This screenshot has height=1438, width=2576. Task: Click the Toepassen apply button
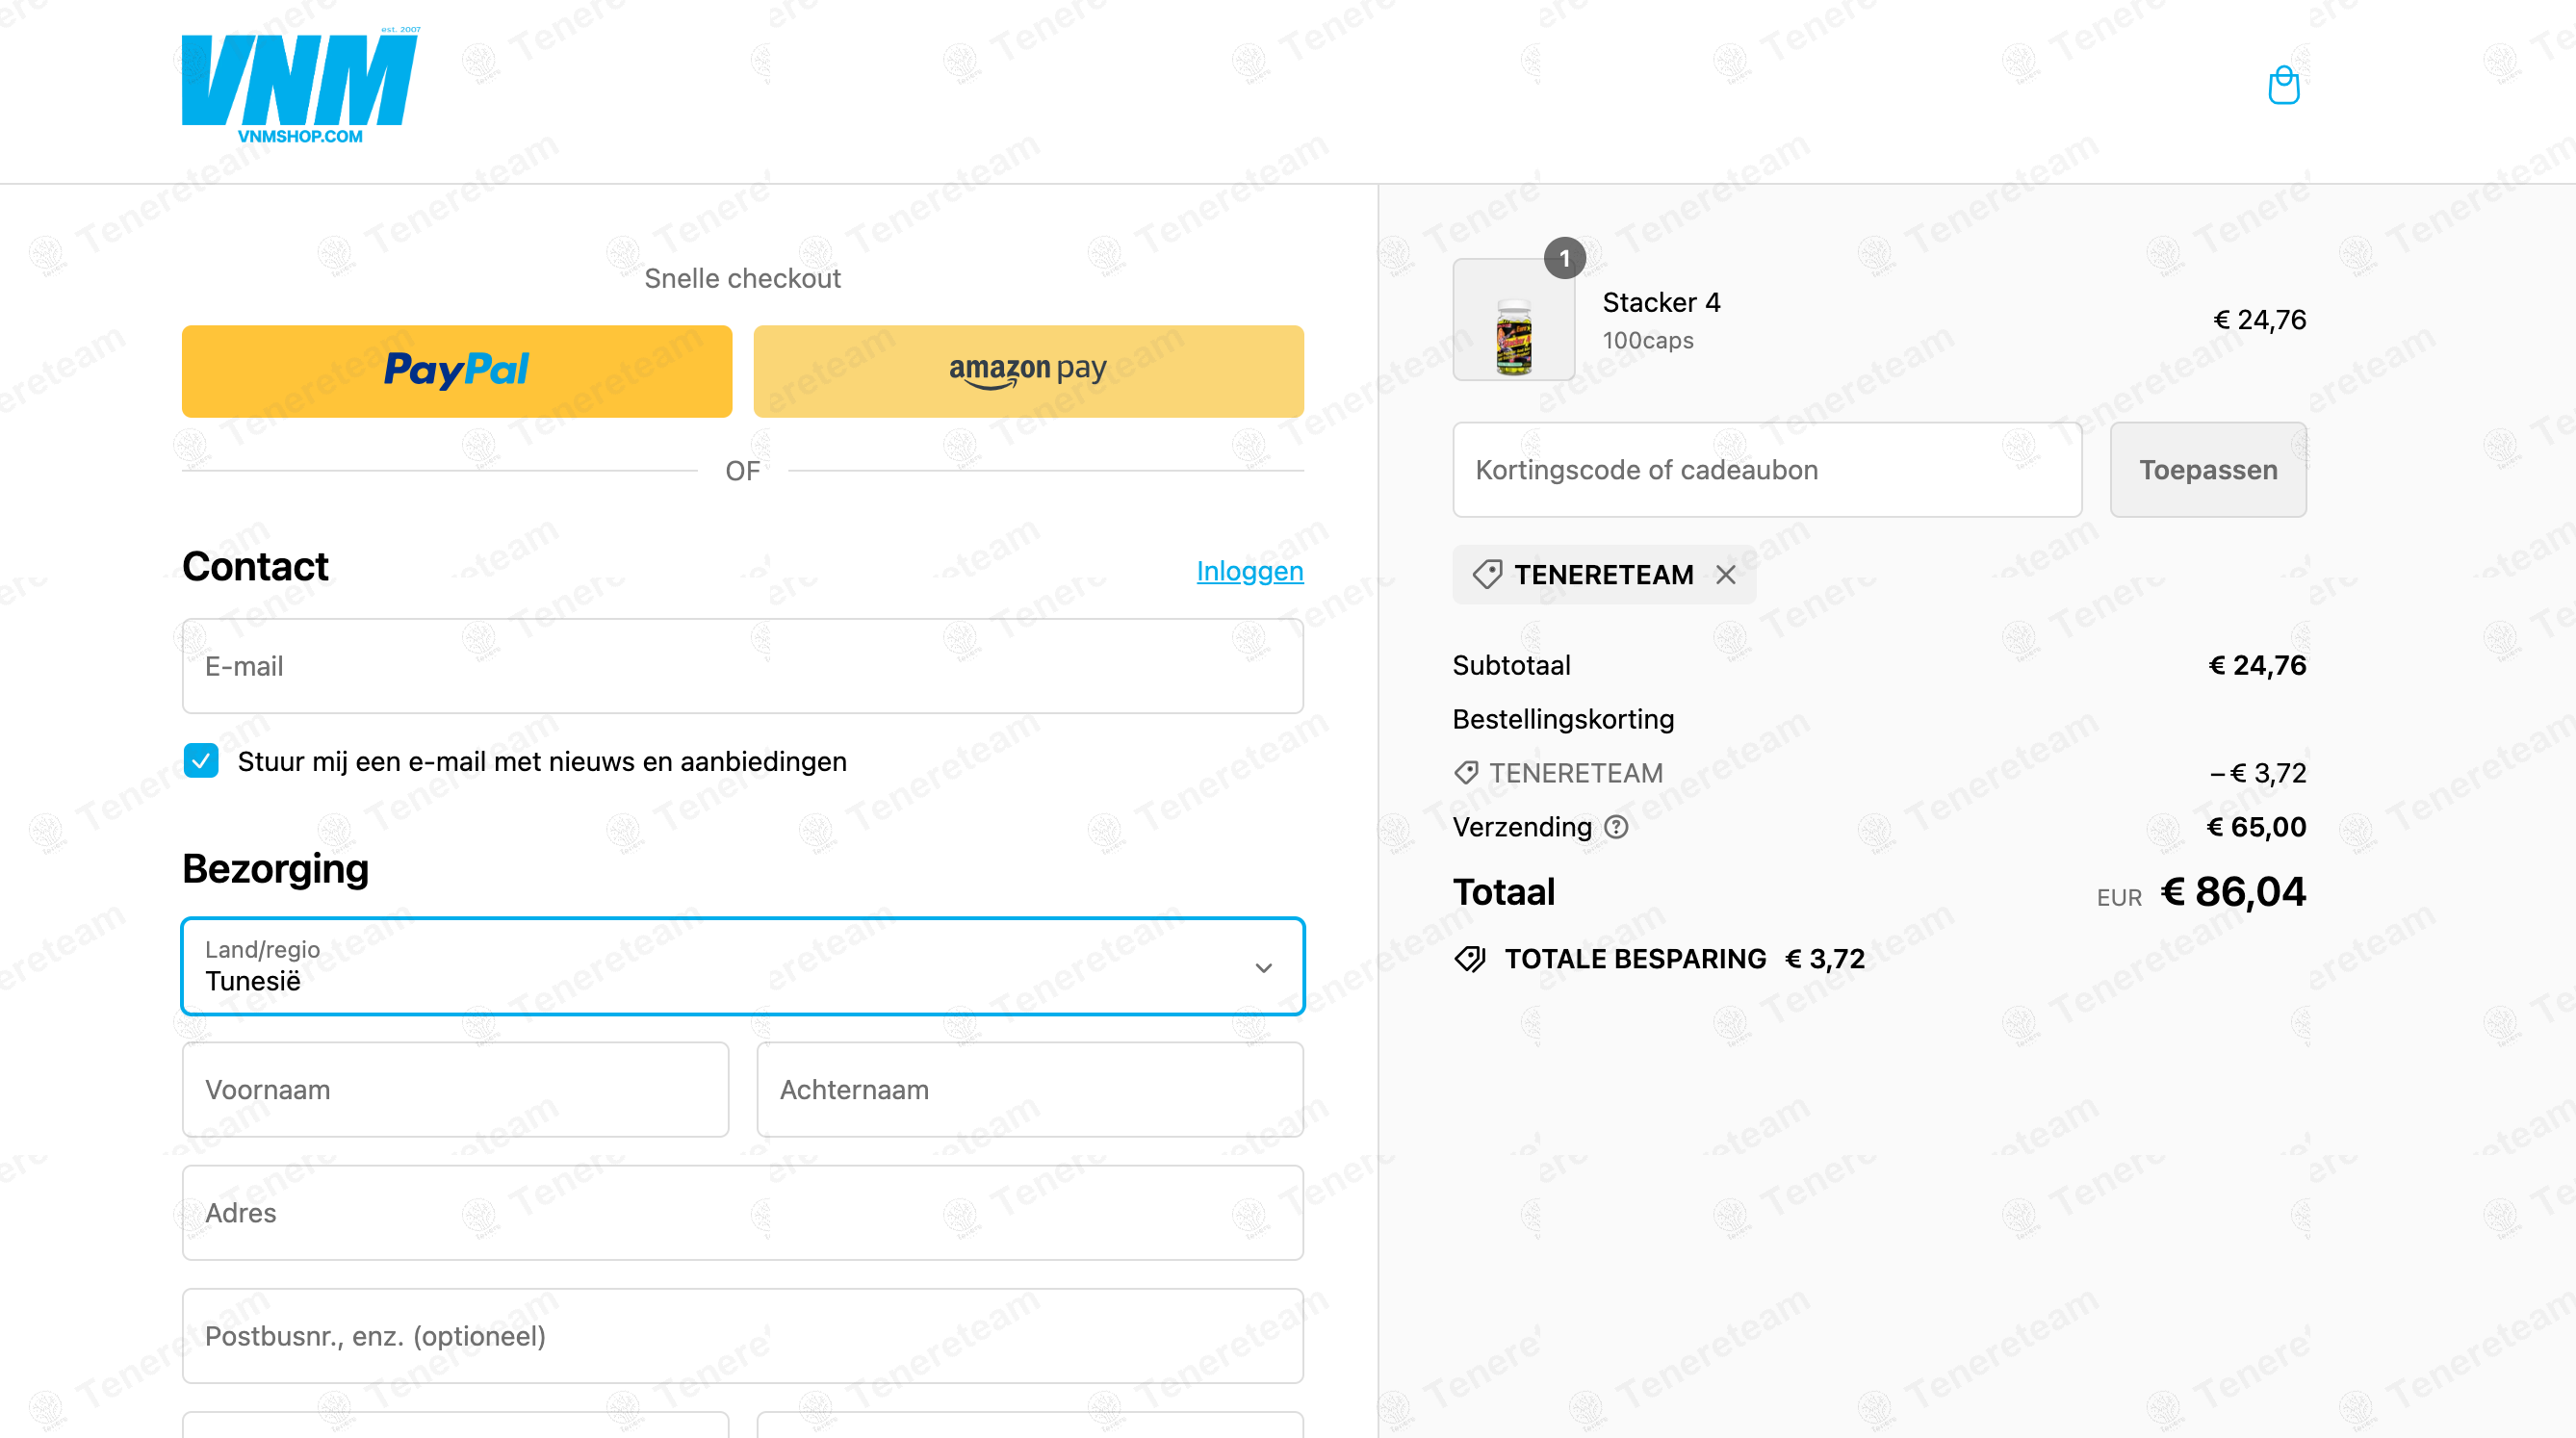(x=2208, y=469)
